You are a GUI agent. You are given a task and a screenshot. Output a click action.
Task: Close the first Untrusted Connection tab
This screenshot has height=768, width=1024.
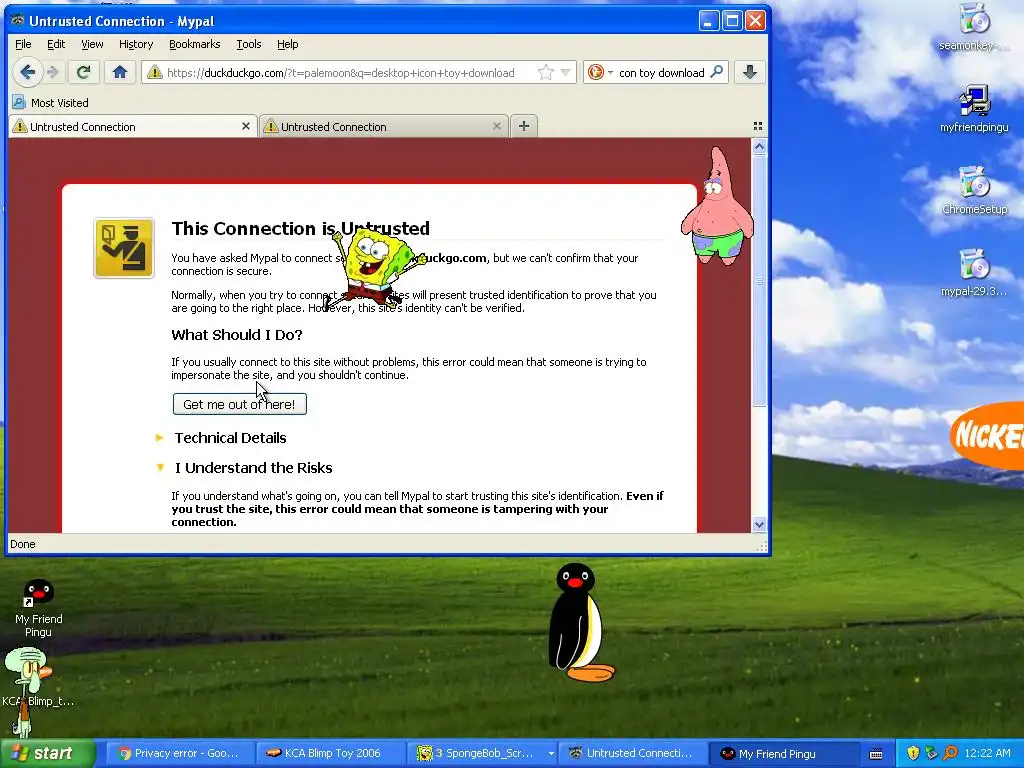pyautogui.click(x=246, y=126)
